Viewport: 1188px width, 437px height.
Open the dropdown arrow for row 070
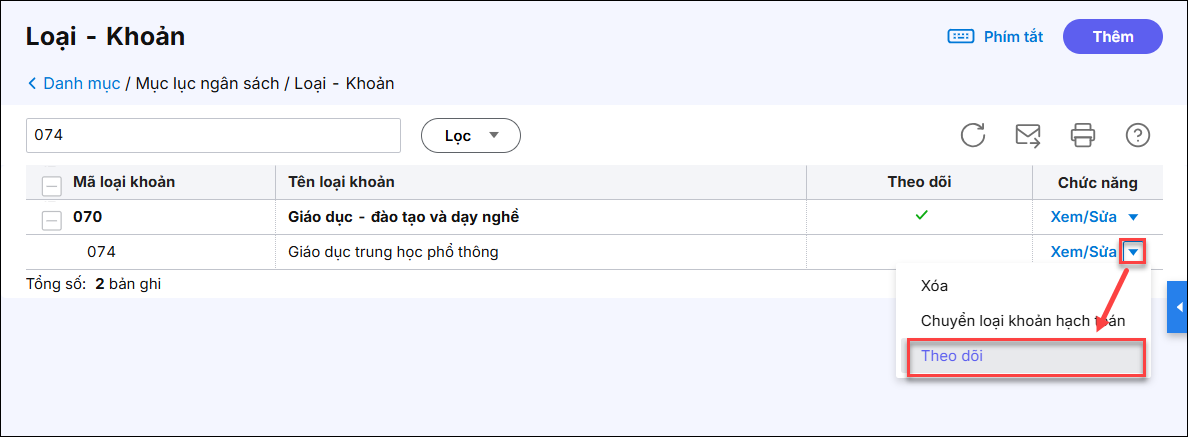point(1133,217)
